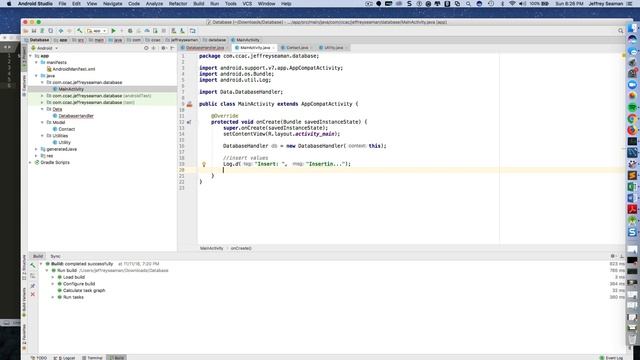Image resolution: width=640 pixels, height=360 pixels.
Task: Close the MainActivity.java editor tab
Action: click(273, 48)
